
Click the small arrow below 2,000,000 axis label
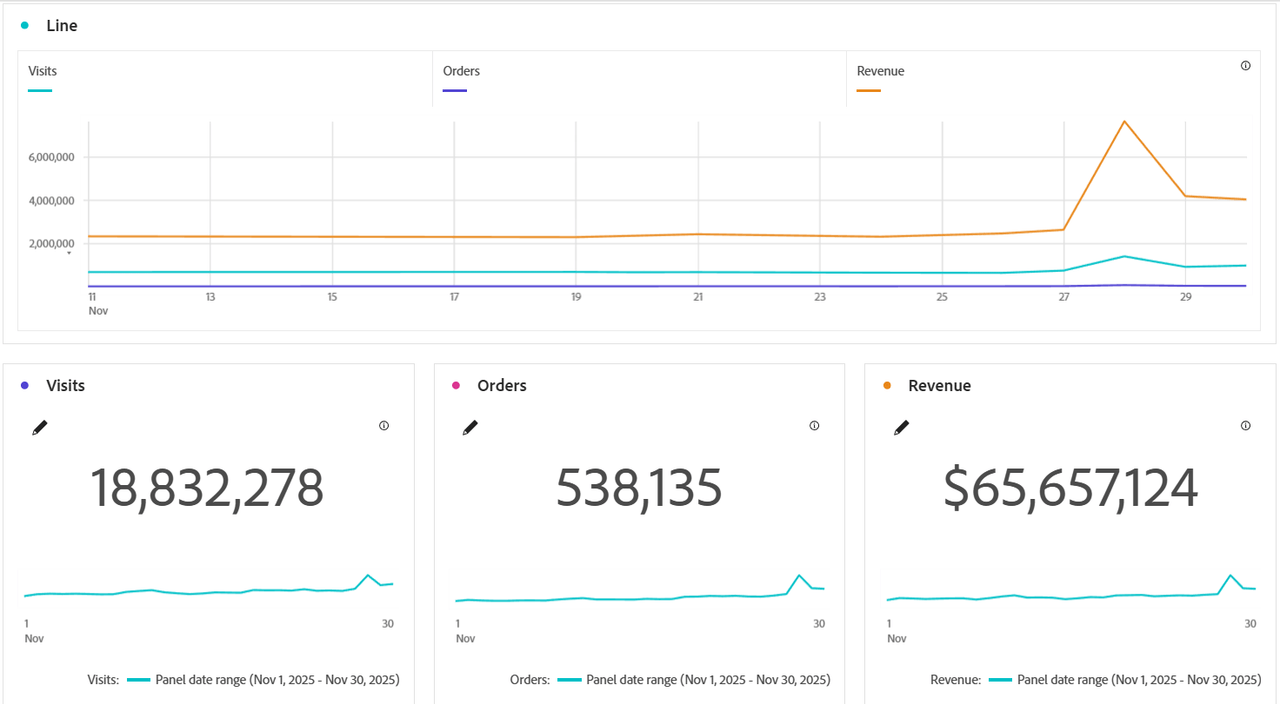[69, 254]
